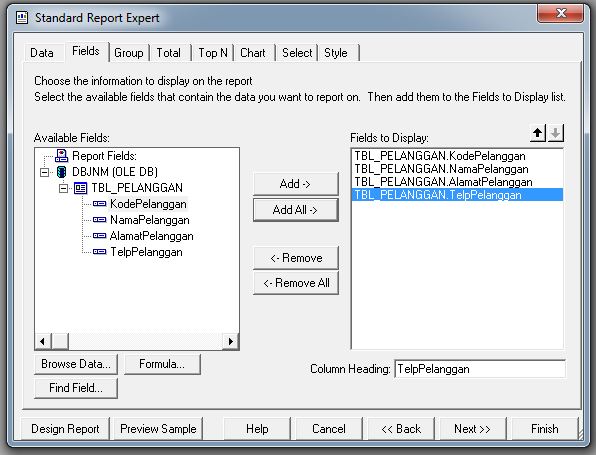This screenshot has height=455, width=596.
Task: Click the <- Remove button
Action: pyautogui.click(x=295, y=258)
